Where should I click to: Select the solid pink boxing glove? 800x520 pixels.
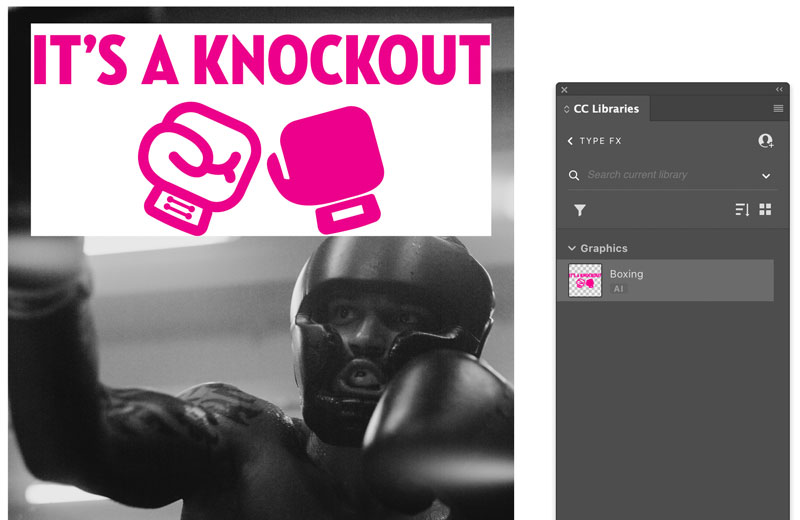(x=326, y=170)
